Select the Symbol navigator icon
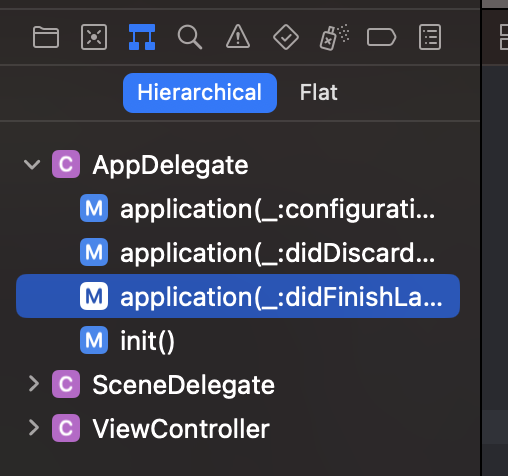Screen dimensions: 508x476 (x=142, y=37)
